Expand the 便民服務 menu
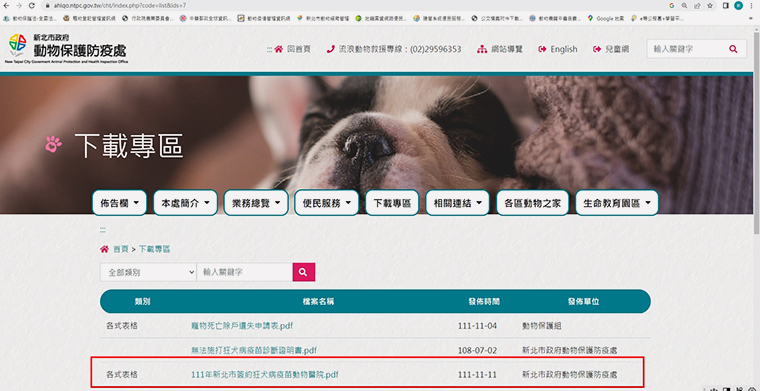 tap(327, 203)
